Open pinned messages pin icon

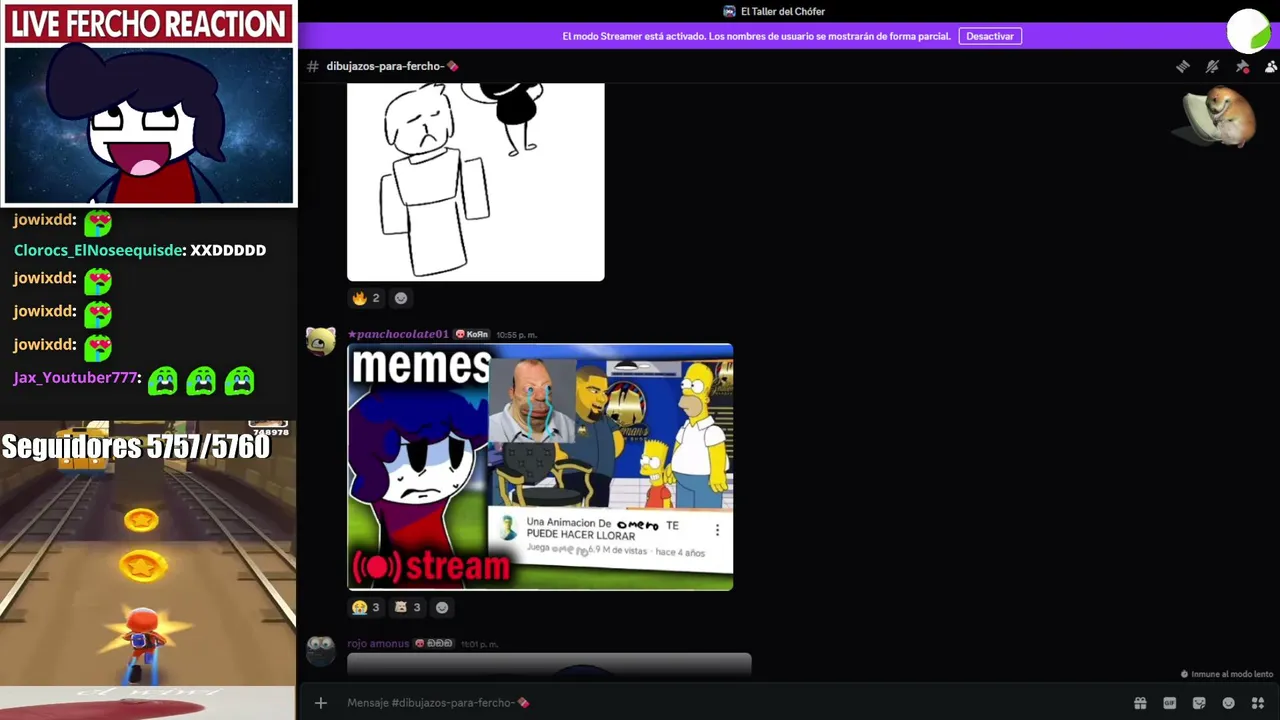pos(1242,66)
